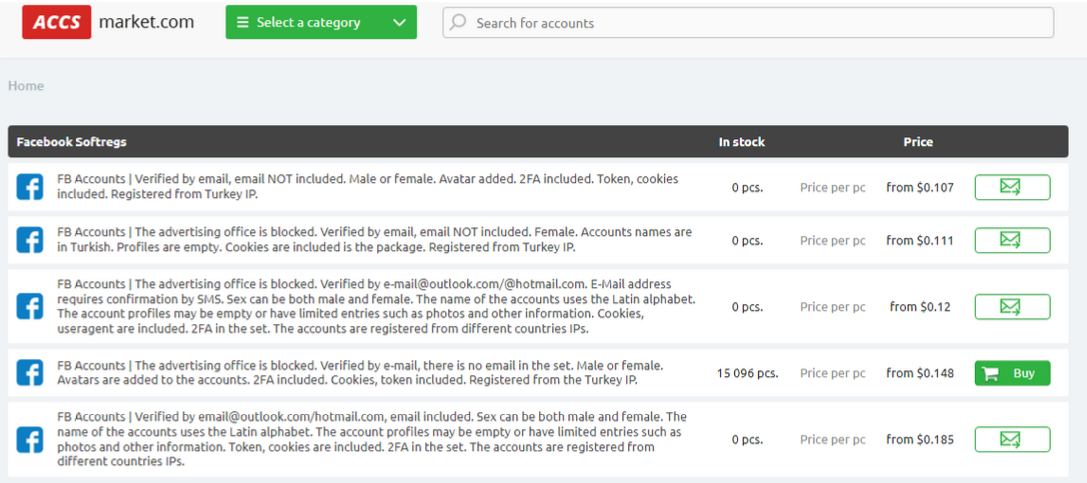Screen dimensions: 1087x483
Task: Click the 15 096 pcs. stock value
Action: pos(747,374)
